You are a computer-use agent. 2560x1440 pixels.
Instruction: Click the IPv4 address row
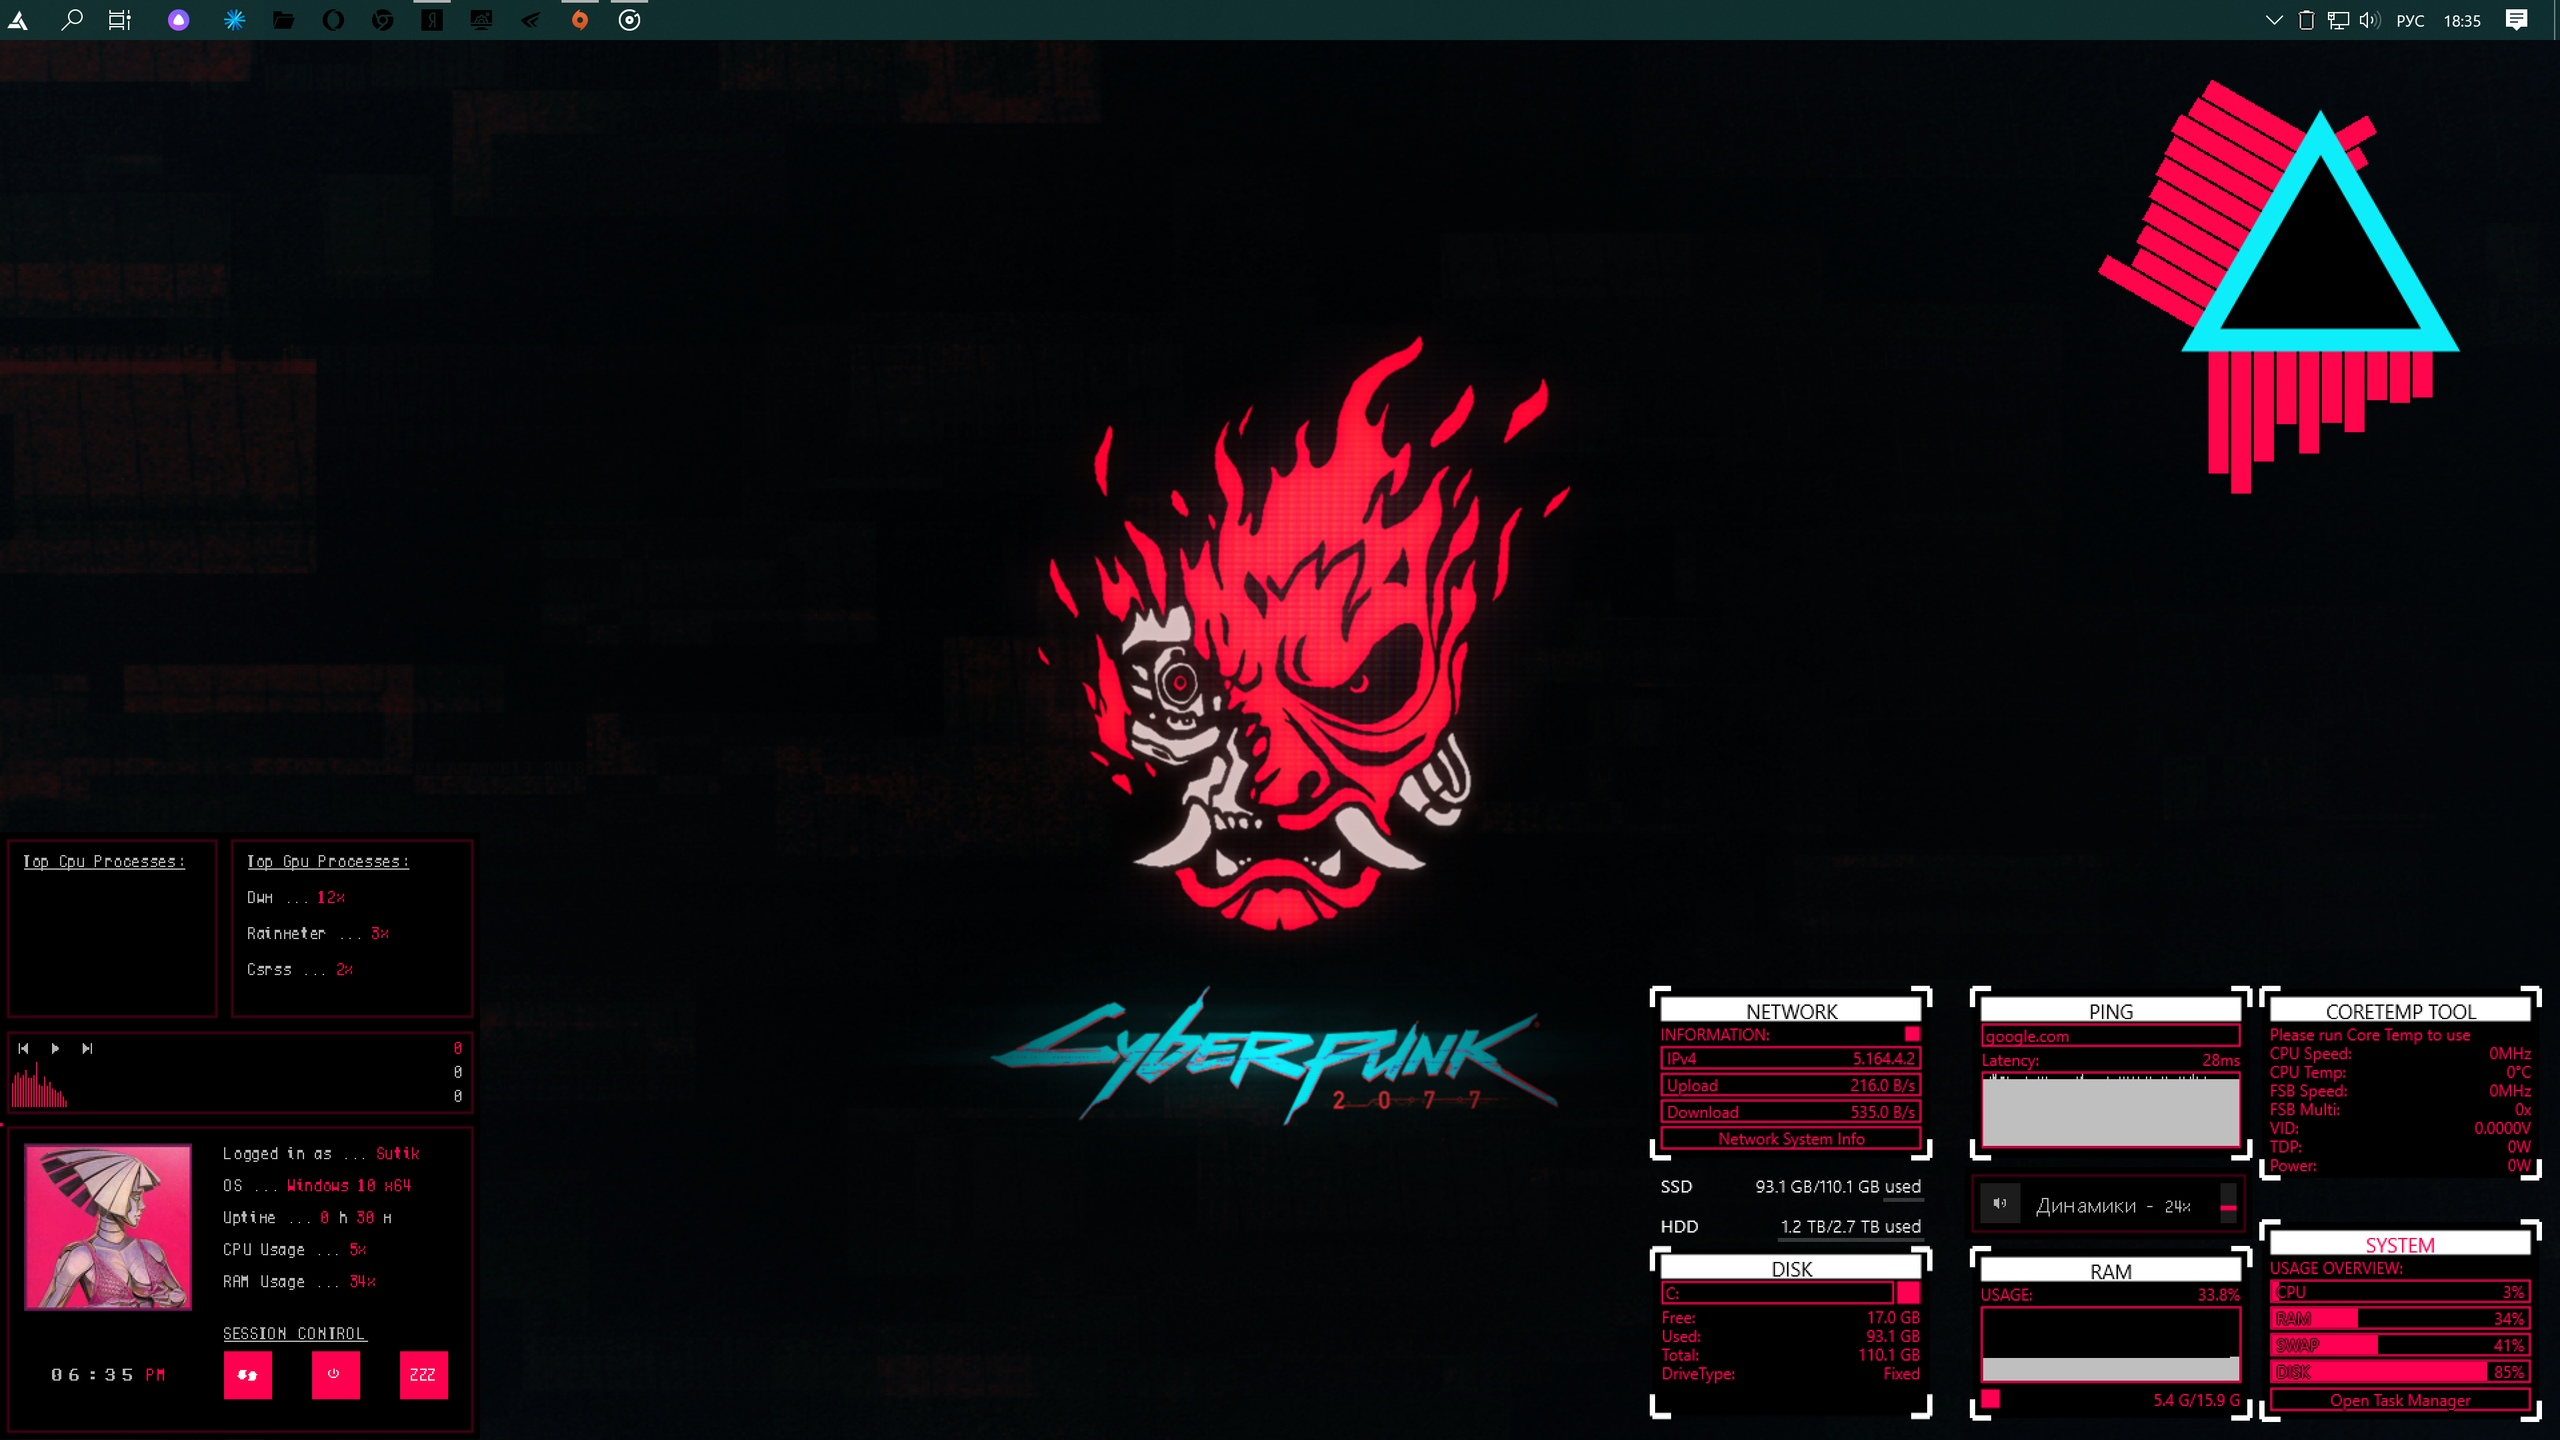click(1790, 1058)
